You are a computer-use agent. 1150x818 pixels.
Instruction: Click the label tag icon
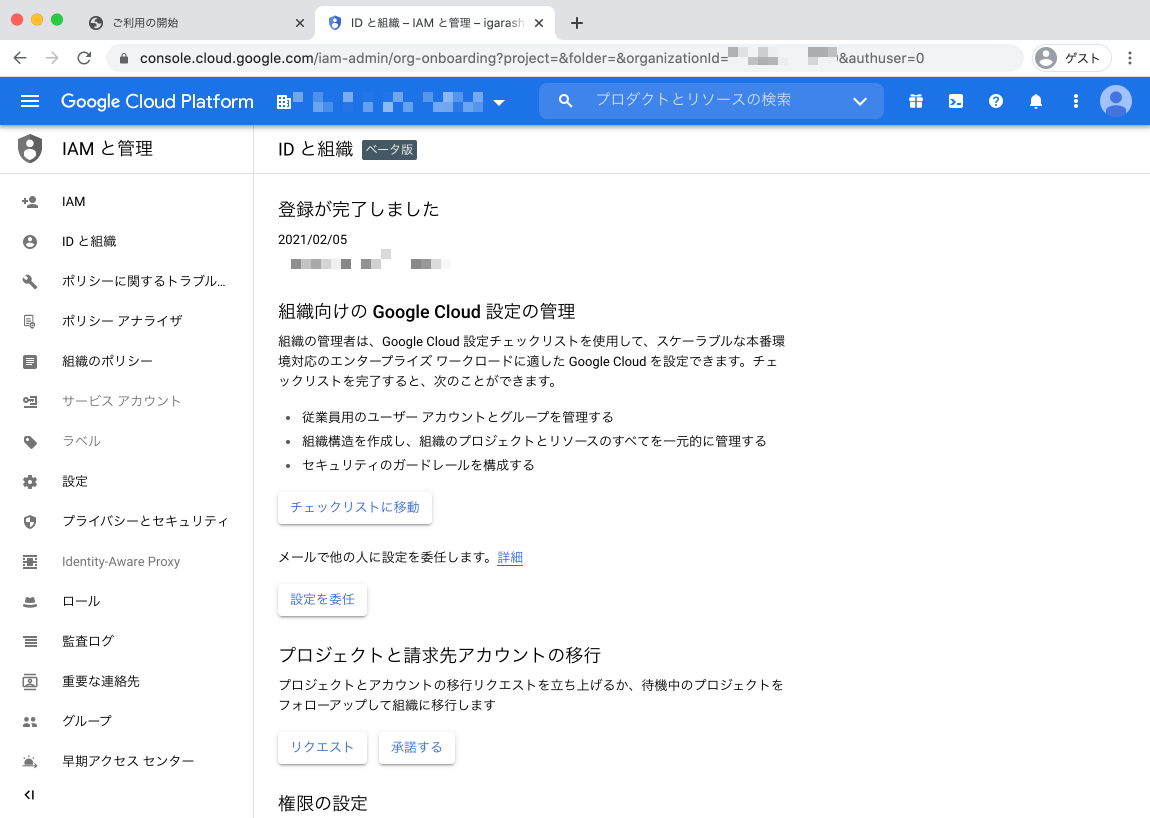[30, 442]
